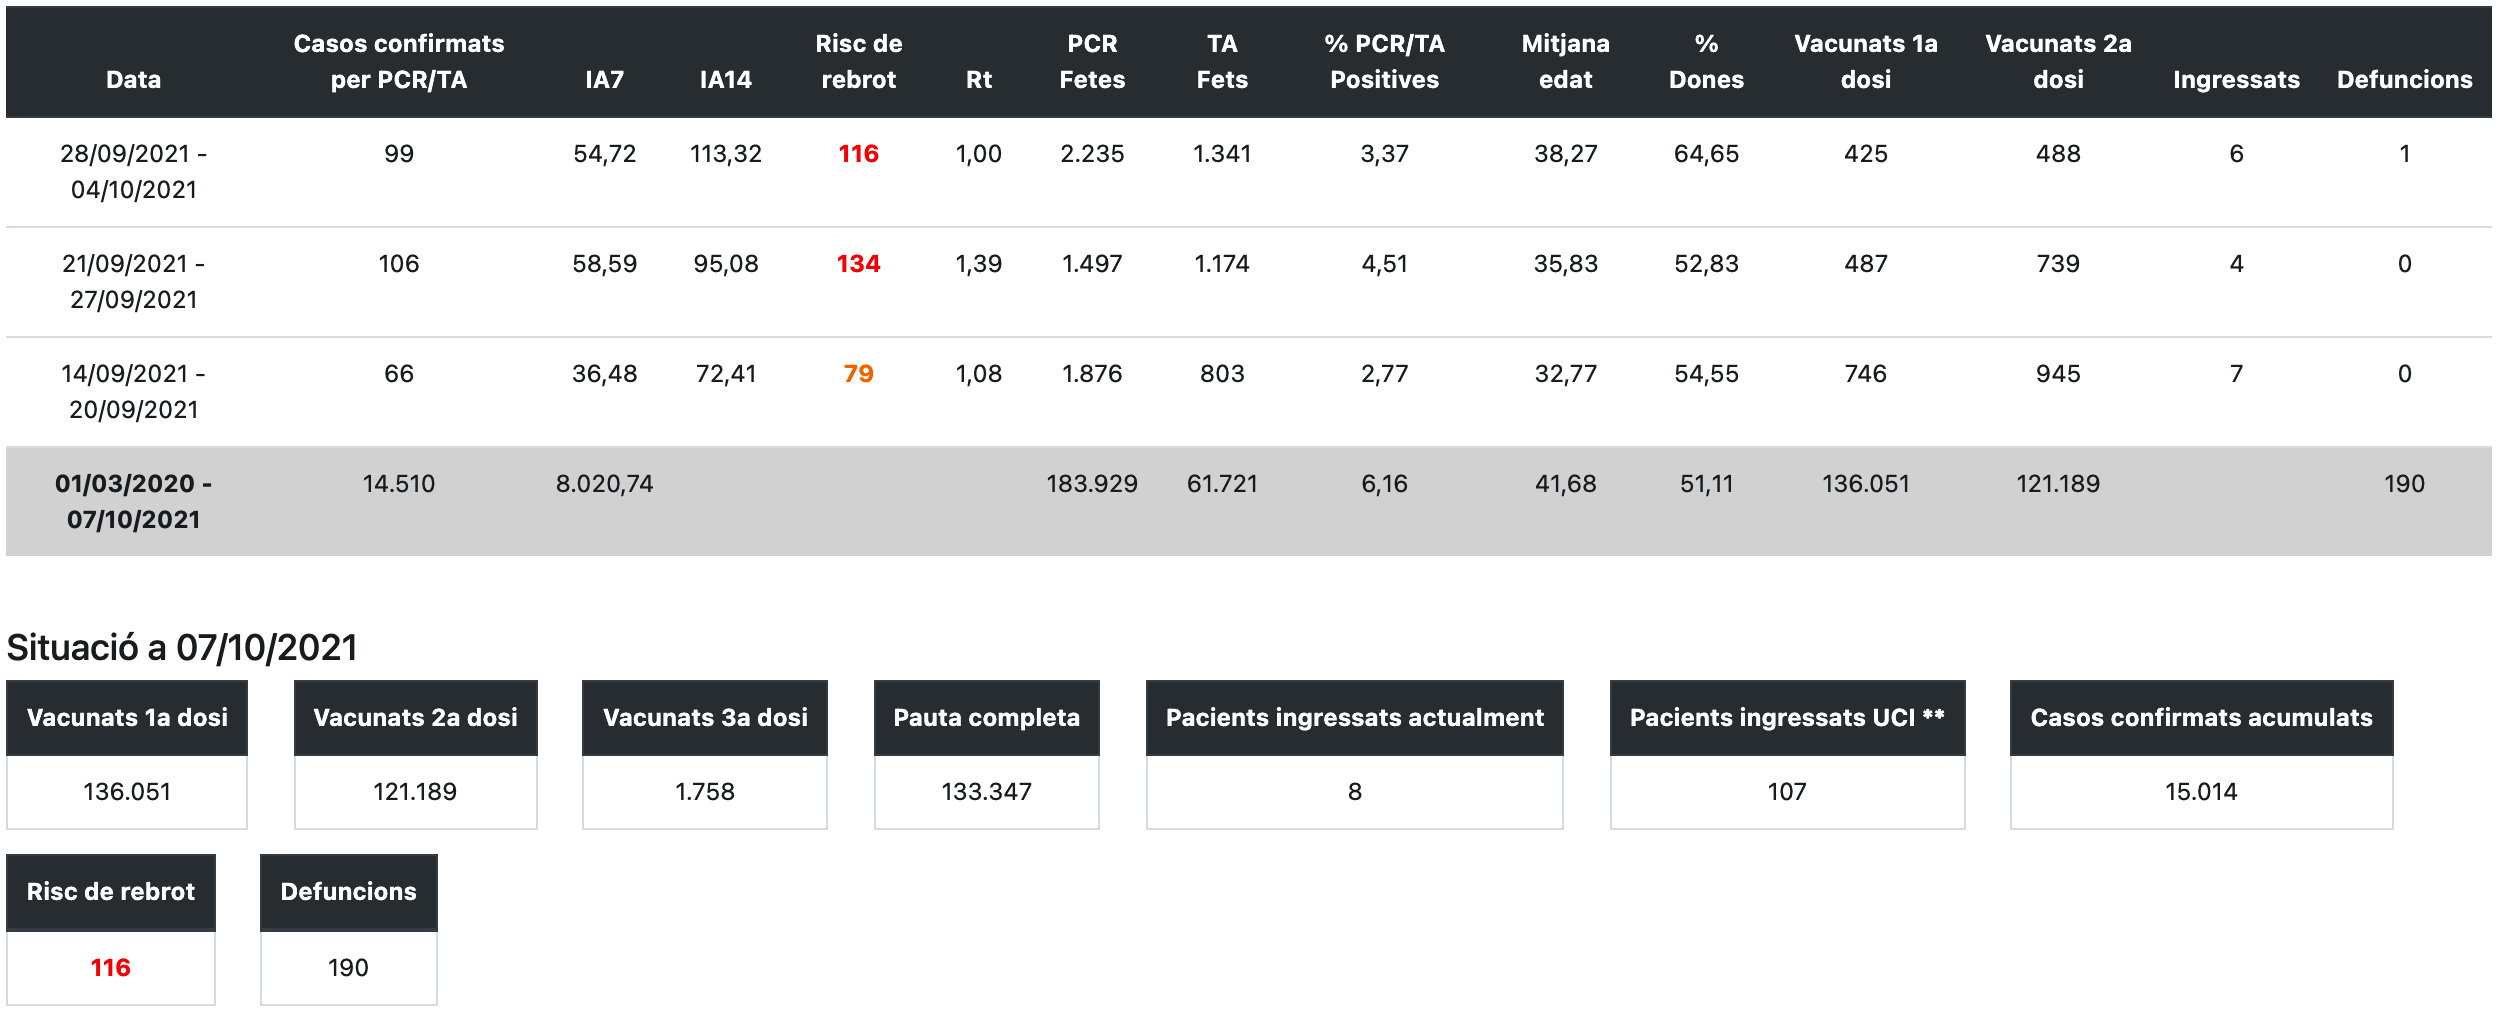The height and width of the screenshot is (1012, 2502).
Task: Click the 'Casos confirmats per PCR/TA' column header
Action: 398,62
